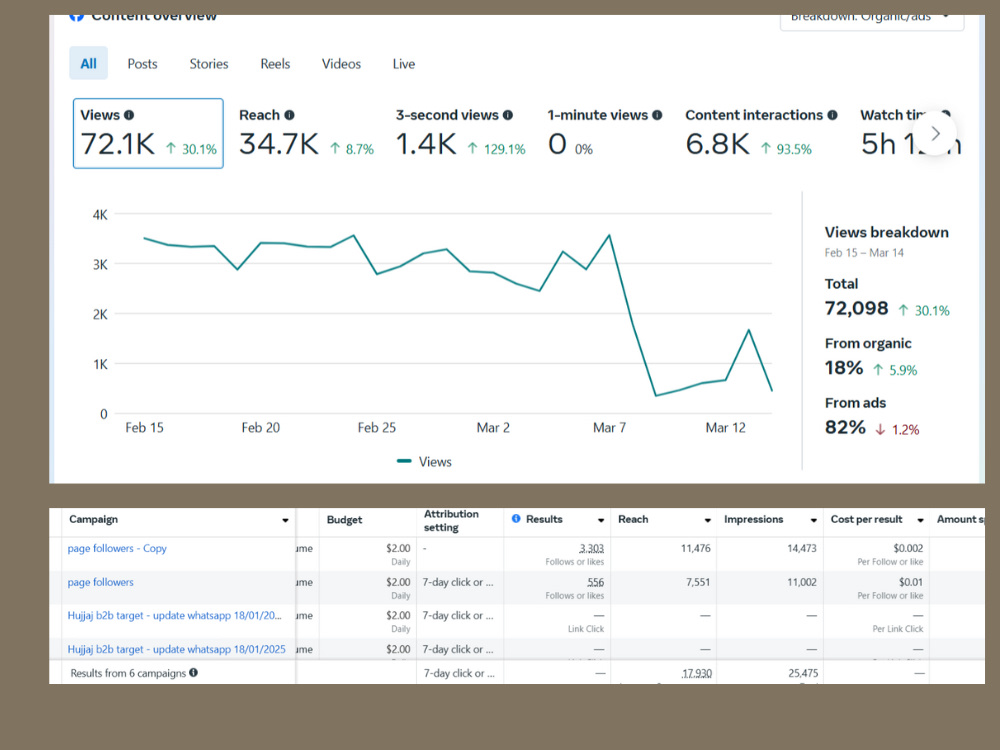The height and width of the screenshot is (750, 1000).
Task: Open page followers - Copy campaign
Action: (117, 548)
